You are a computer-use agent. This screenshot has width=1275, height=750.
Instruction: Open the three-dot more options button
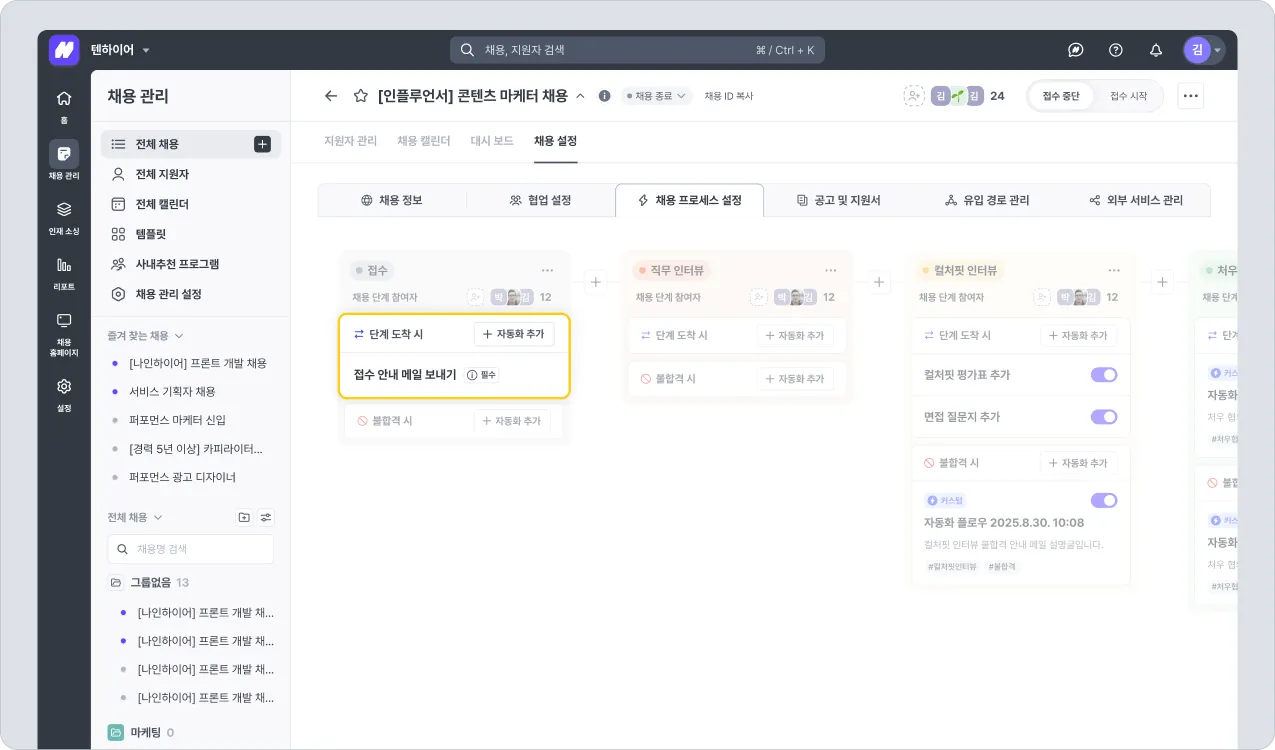click(x=1190, y=96)
